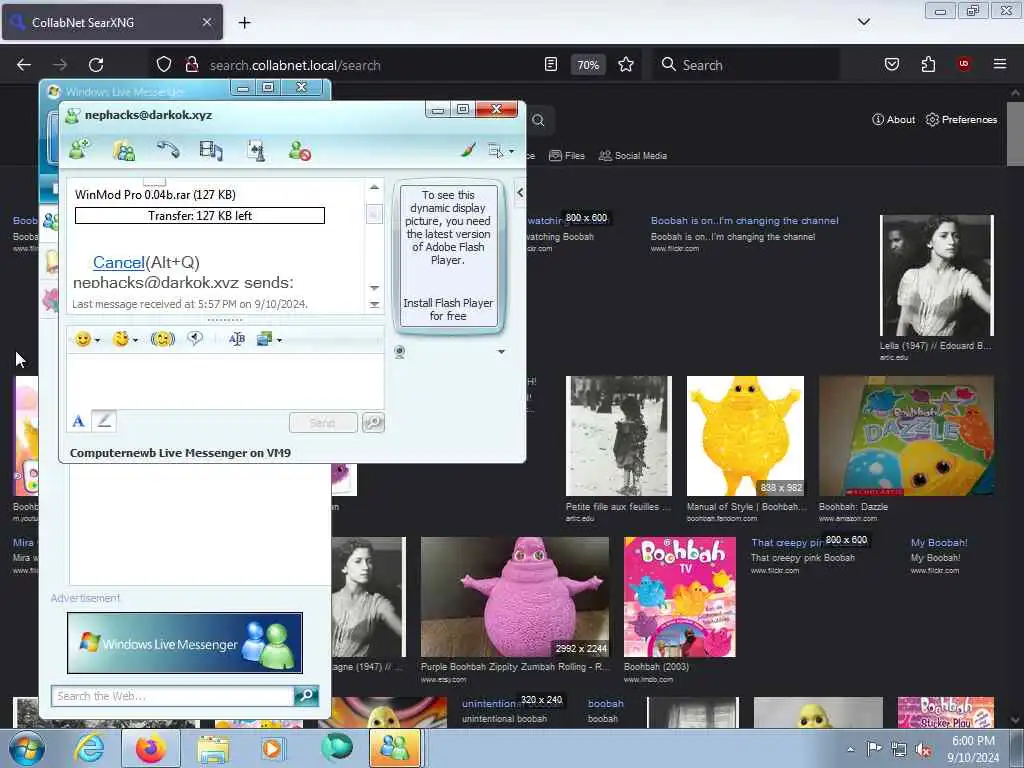Bookmark this page with the star icon
Image resolution: width=1024 pixels, height=768 pixels.
click(626, 65)
